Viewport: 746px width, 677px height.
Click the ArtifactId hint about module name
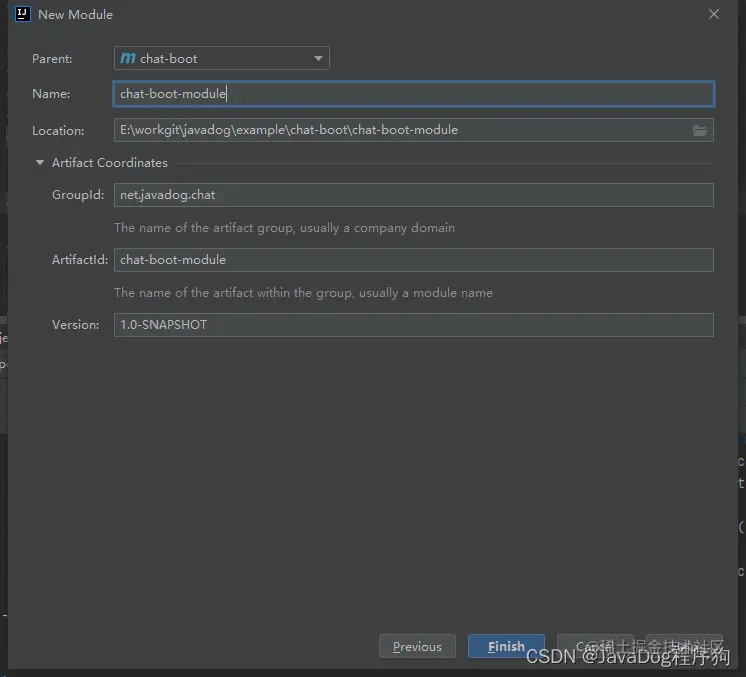(304, 293)
